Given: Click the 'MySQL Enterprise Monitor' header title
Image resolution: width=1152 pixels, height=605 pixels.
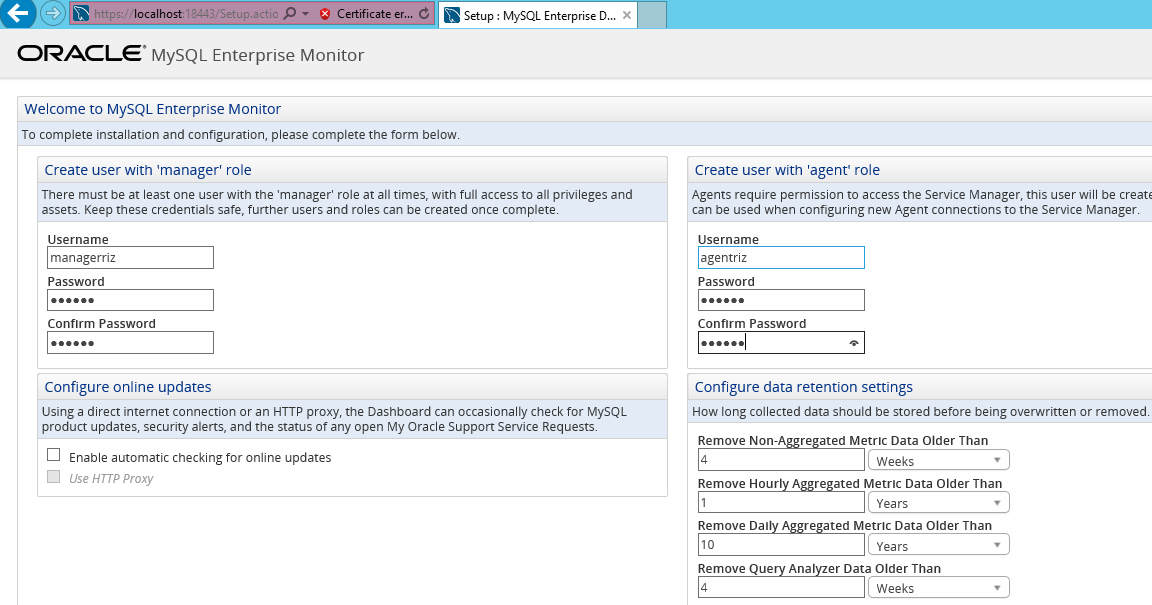Looking at the screenshot, I should 257,55.
